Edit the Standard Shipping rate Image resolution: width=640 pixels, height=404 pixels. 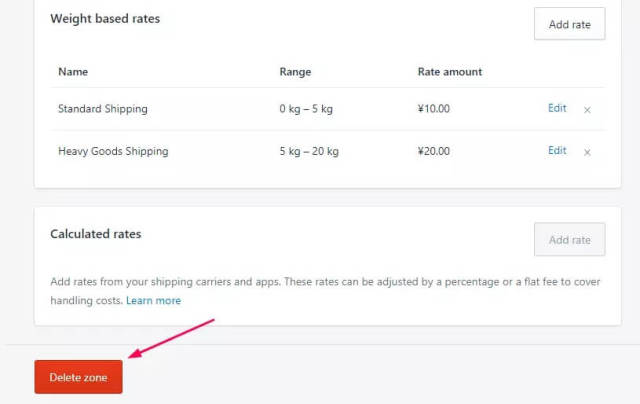(x=557, y=108)
